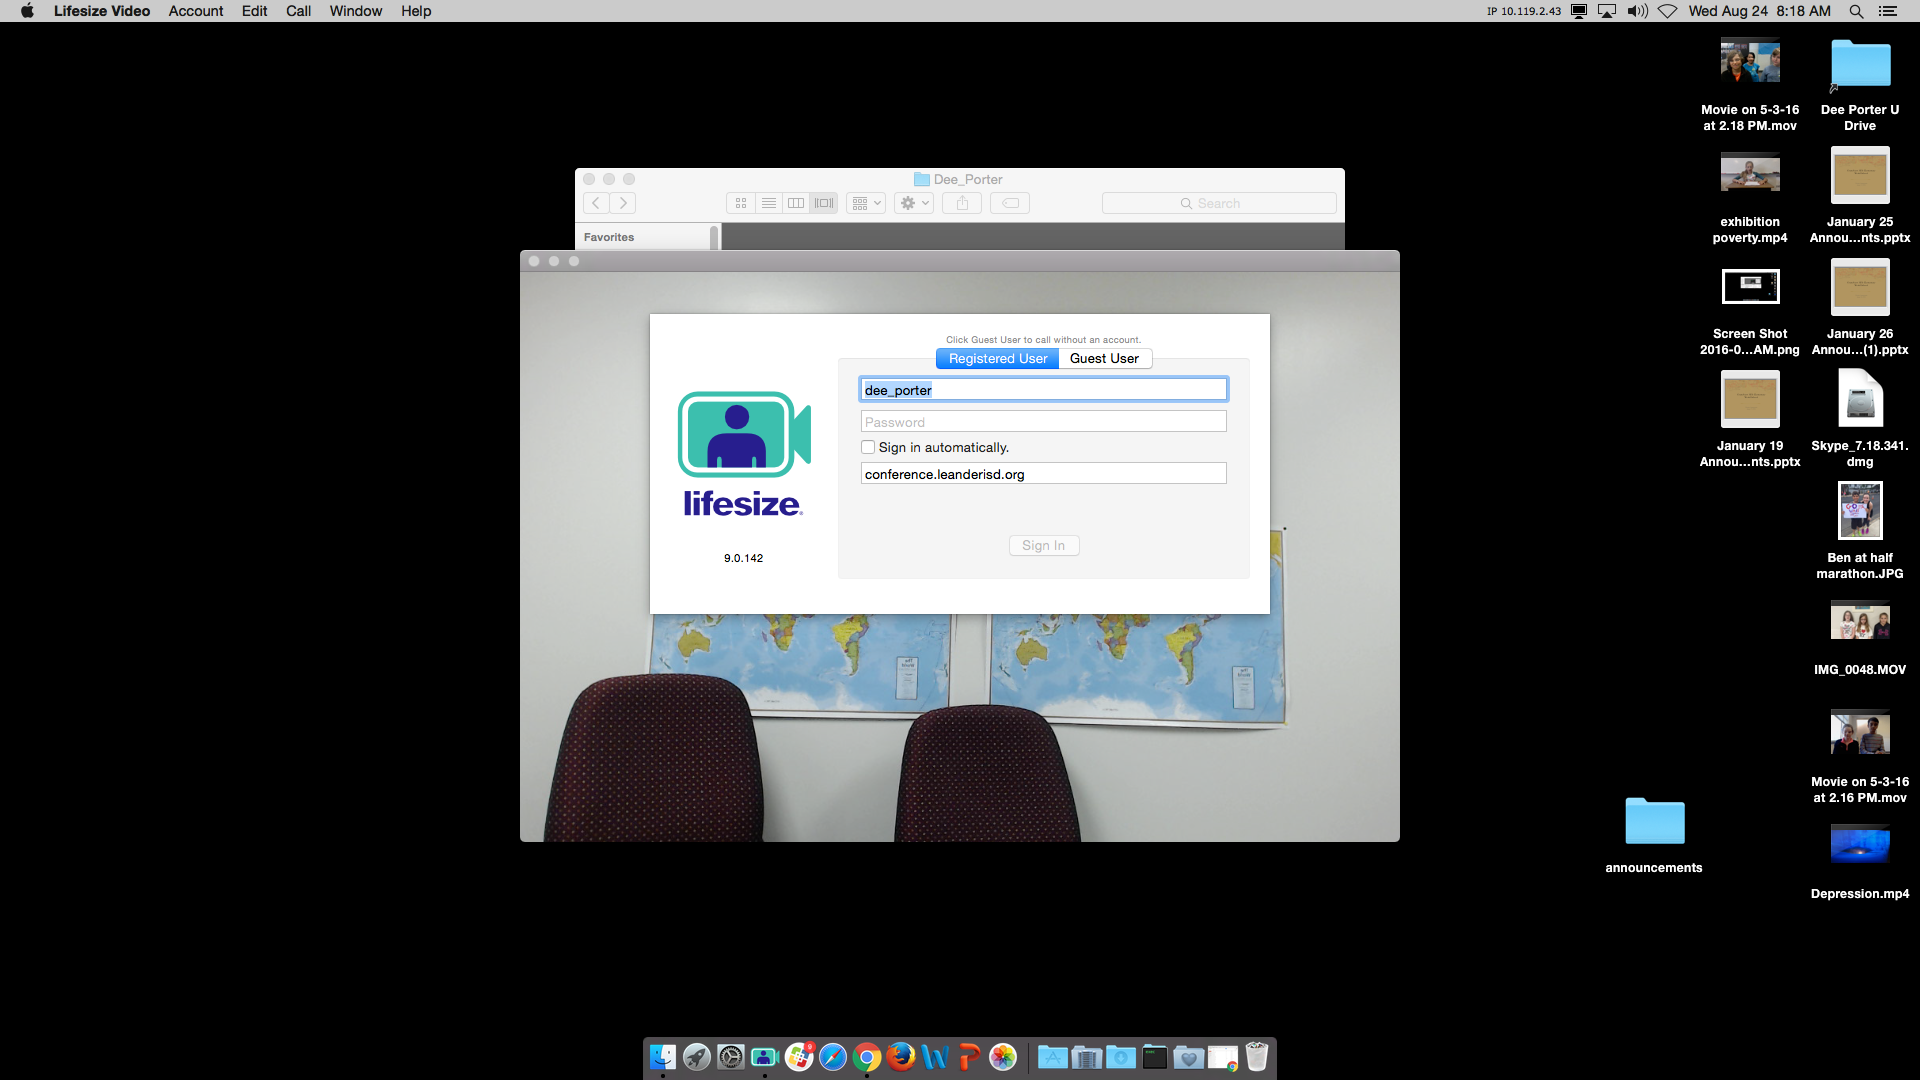Screen dimensions: 1920x1080
Task: Open the Finder action gear menu
Action: (x=913, y=202)
